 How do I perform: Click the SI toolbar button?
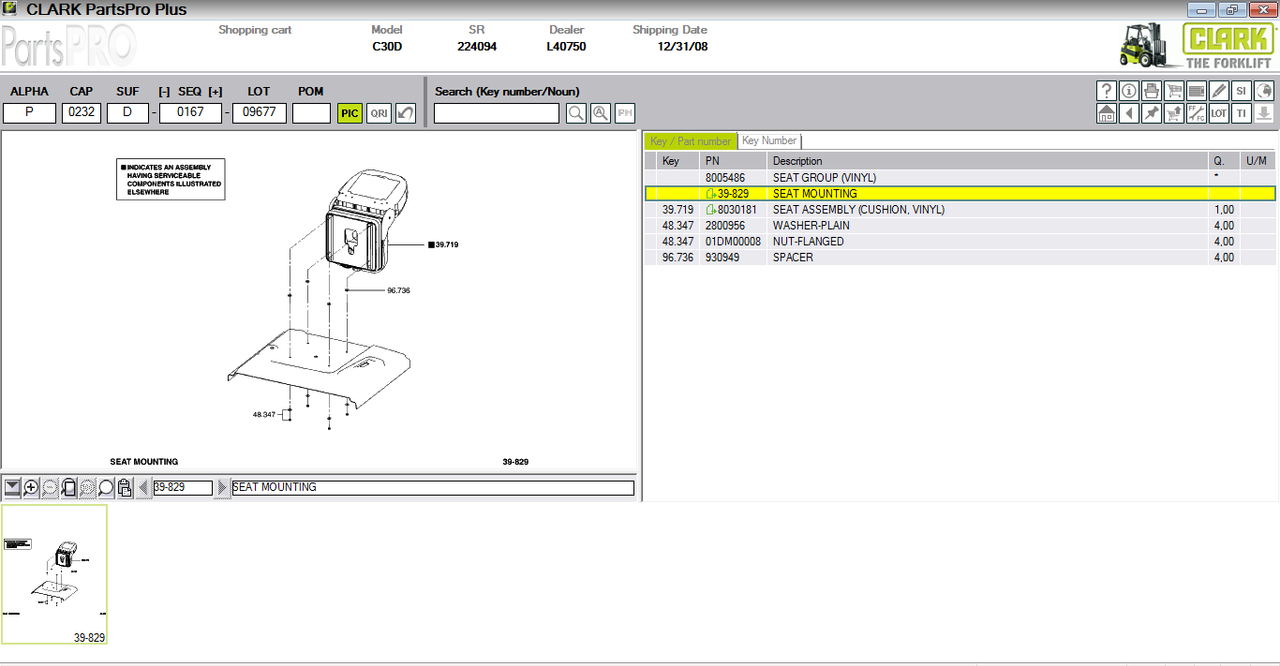click(x=1241, y=91)
